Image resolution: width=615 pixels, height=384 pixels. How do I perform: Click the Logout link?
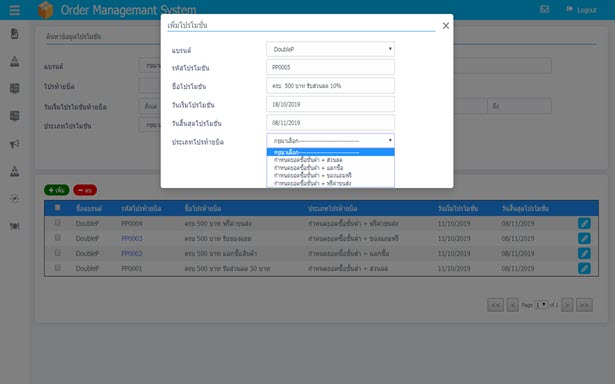tap(581, 10)
